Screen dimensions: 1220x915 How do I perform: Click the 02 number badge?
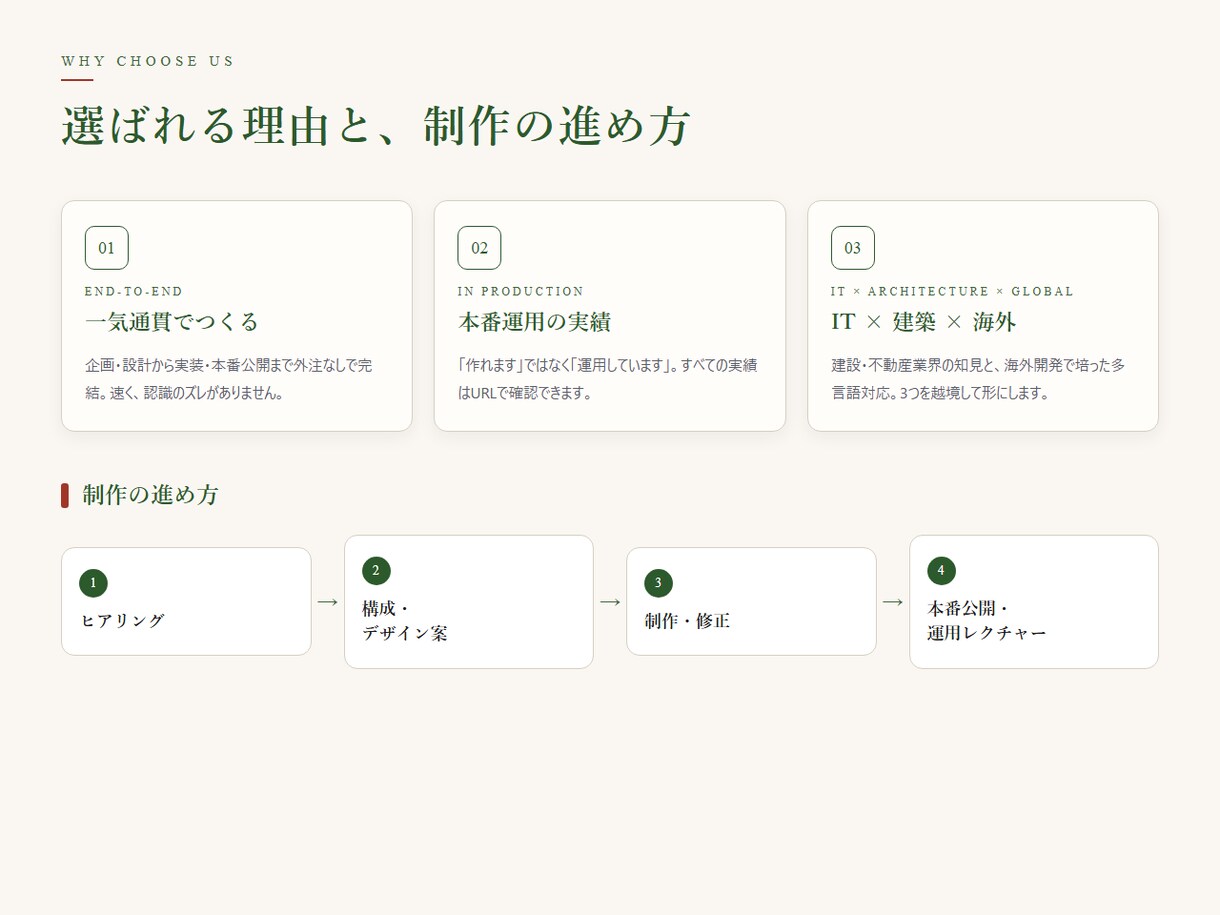tap(479, 248)
